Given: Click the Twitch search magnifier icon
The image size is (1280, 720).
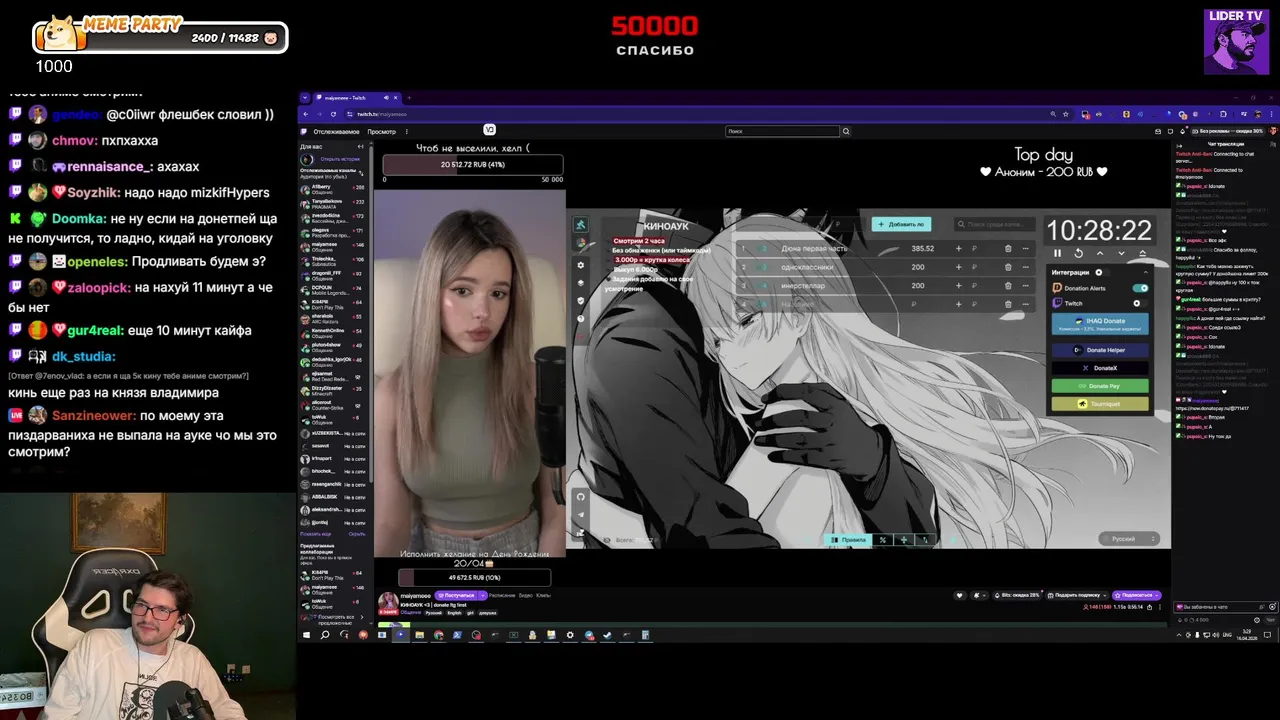Looking at the screenshot, I should [846, 131].
